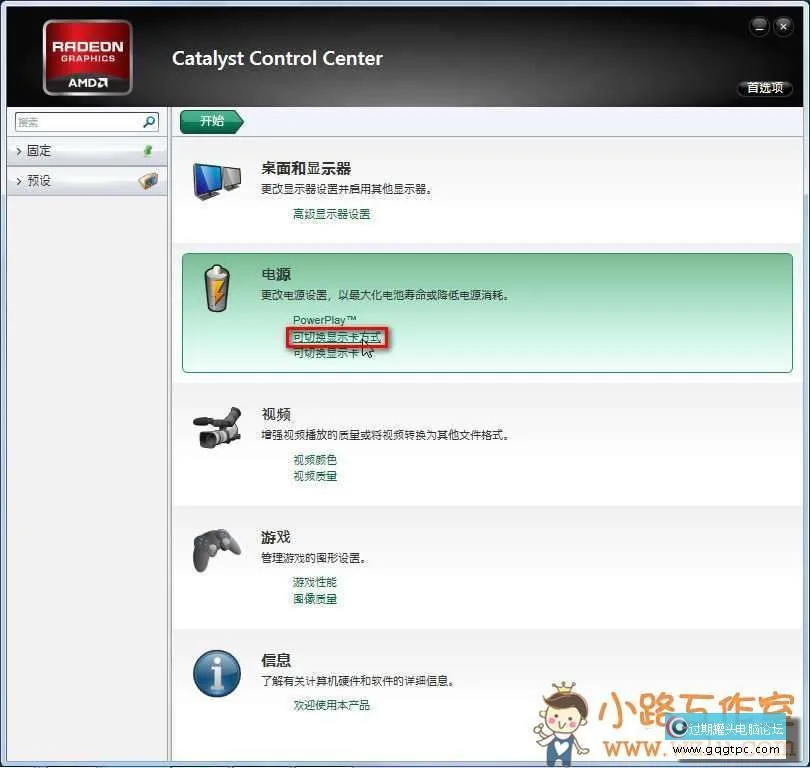Click the preset box icon beside 预设
This screenshot has width=810, height=768.
[146, 181]
